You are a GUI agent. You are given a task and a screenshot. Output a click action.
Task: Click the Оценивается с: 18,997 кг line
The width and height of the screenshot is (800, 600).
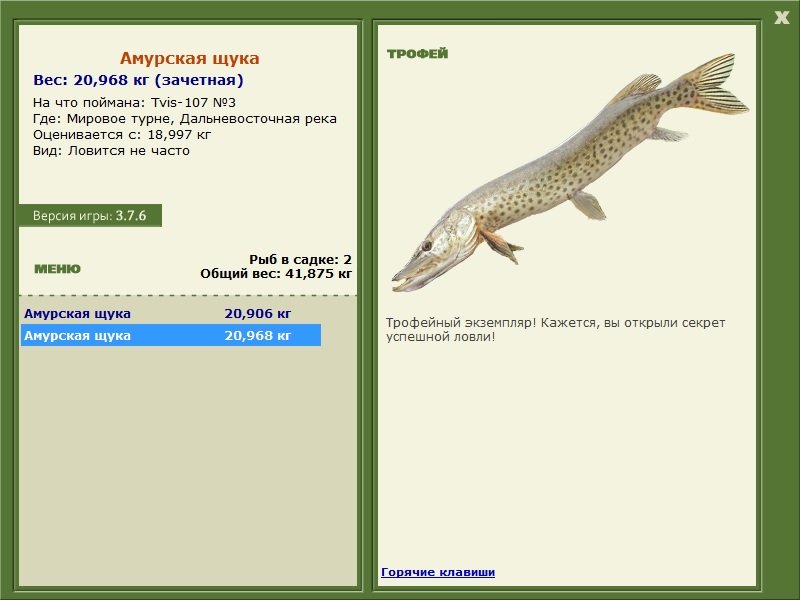[122, 135]
